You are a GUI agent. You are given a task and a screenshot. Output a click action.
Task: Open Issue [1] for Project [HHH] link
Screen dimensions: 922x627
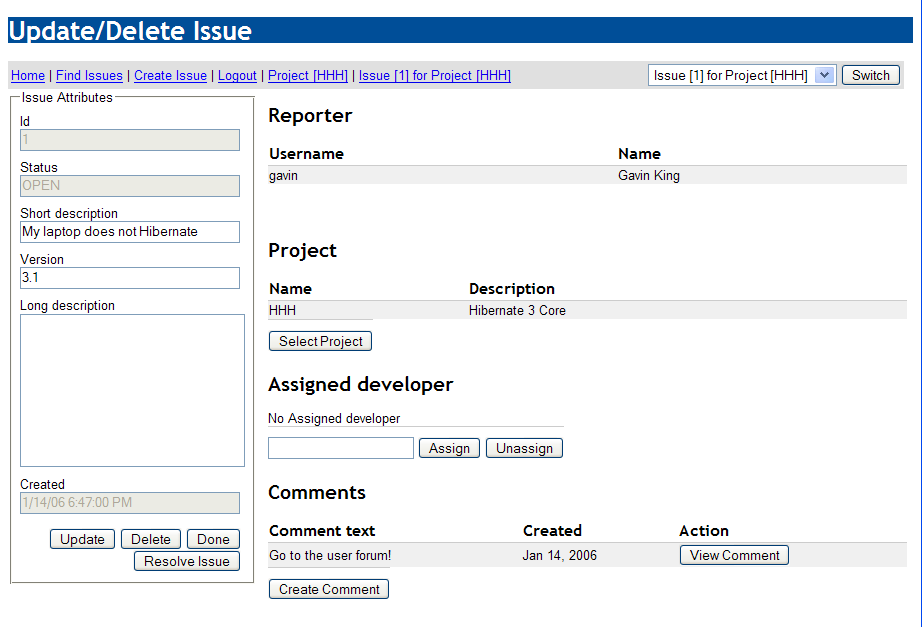coord(434,75)
